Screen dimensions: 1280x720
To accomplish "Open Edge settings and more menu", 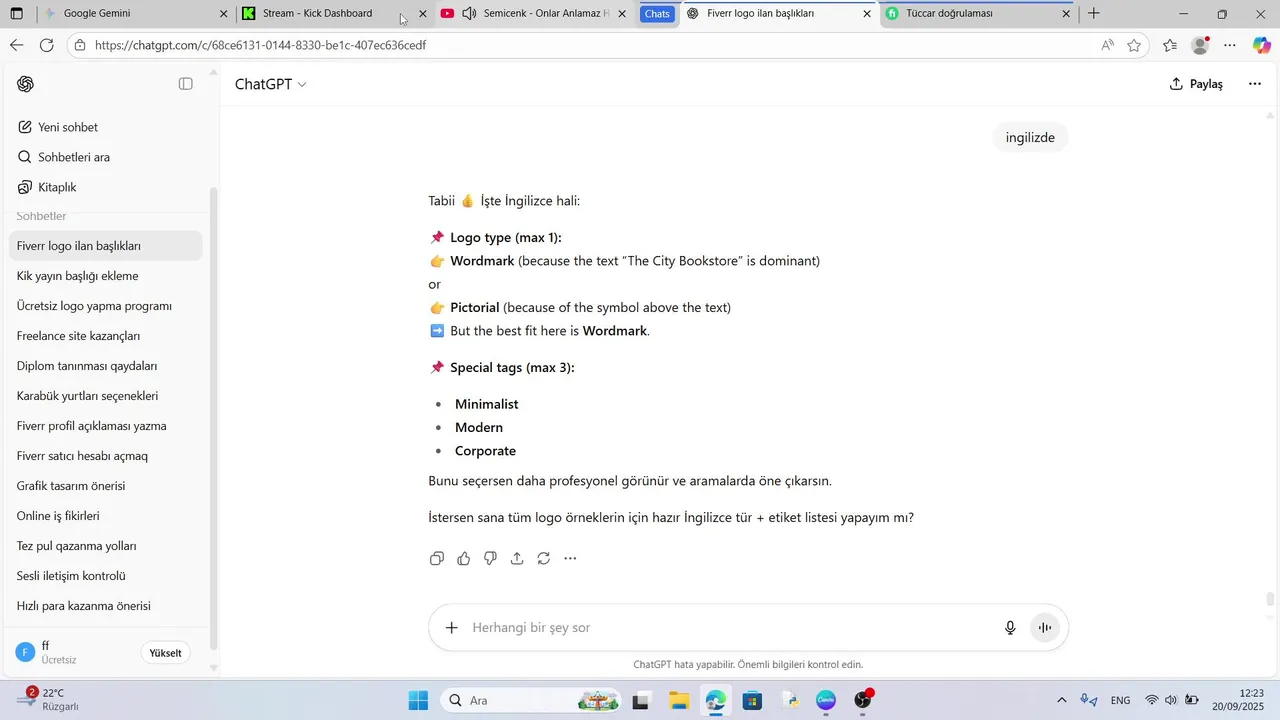I will (x=1230, y=45).
